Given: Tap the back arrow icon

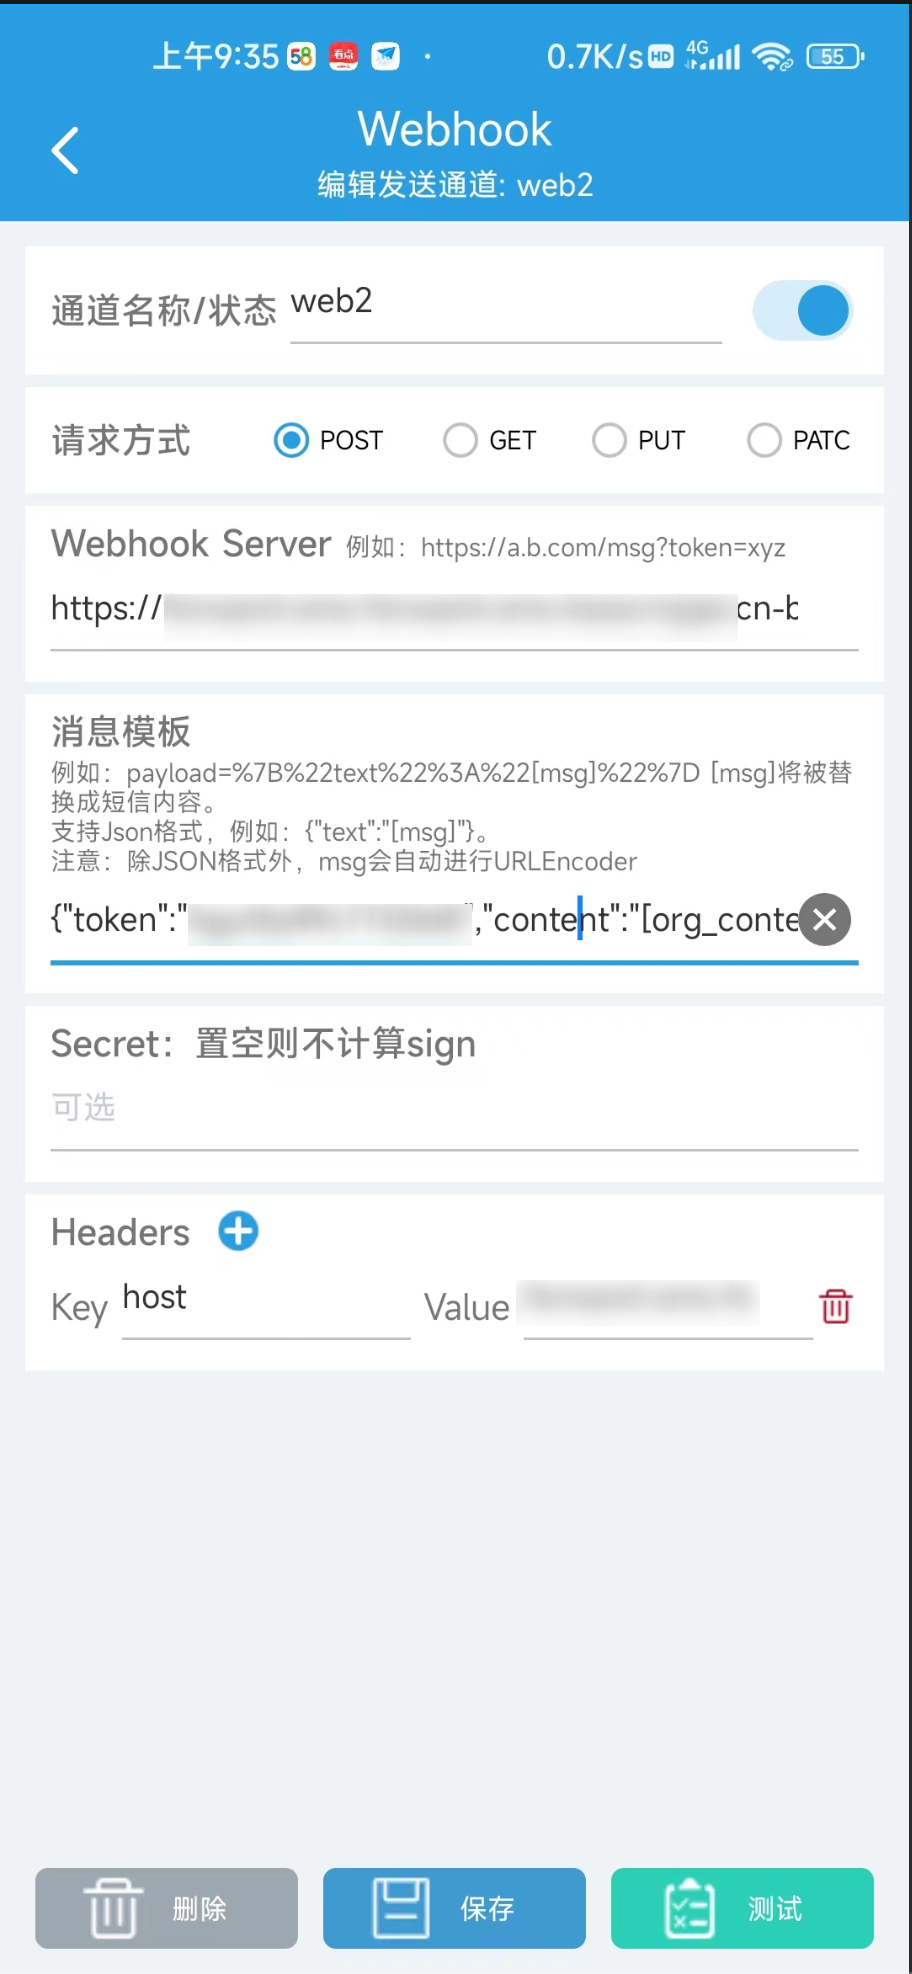Looking at the screenshot, I should point(65,151).
